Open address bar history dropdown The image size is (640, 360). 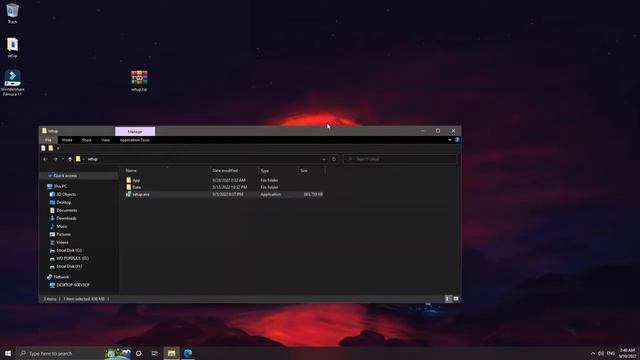pyautogui.click(x=324, y=159)
